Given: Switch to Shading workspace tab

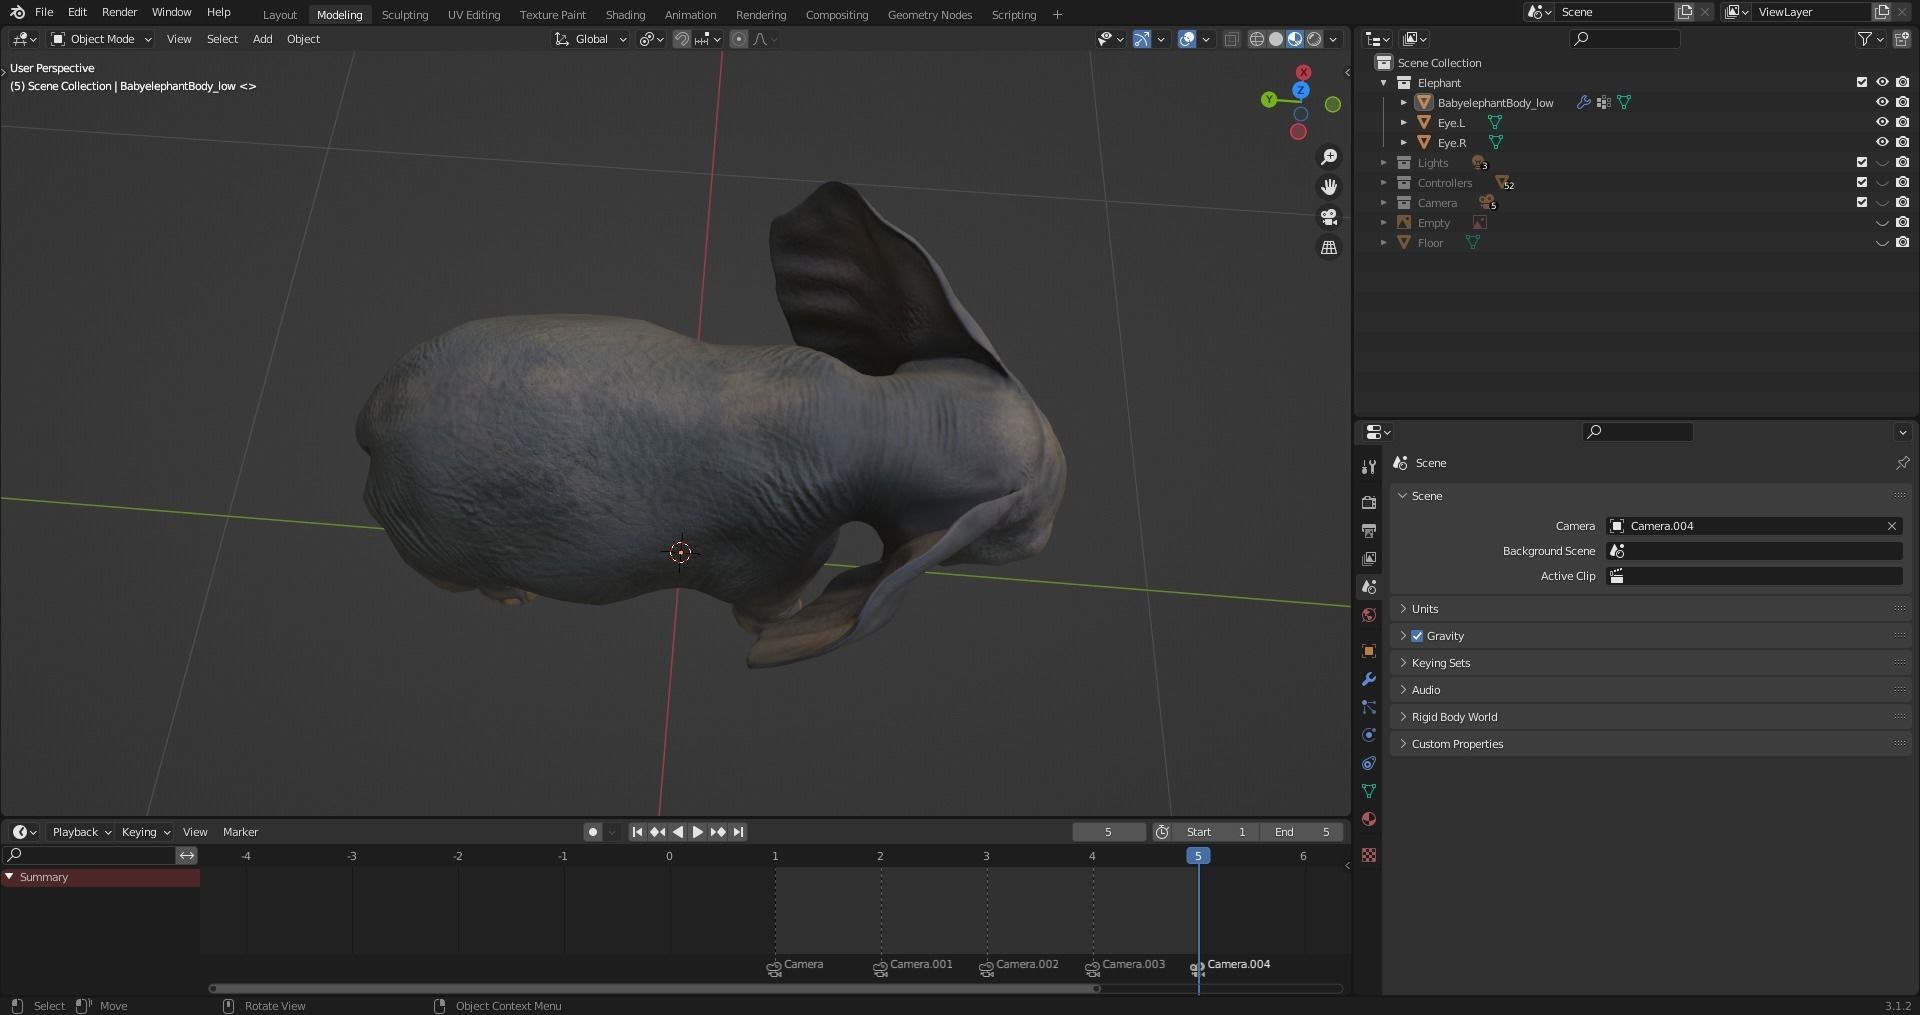Looking at the screenshot, I should [625, 15].
